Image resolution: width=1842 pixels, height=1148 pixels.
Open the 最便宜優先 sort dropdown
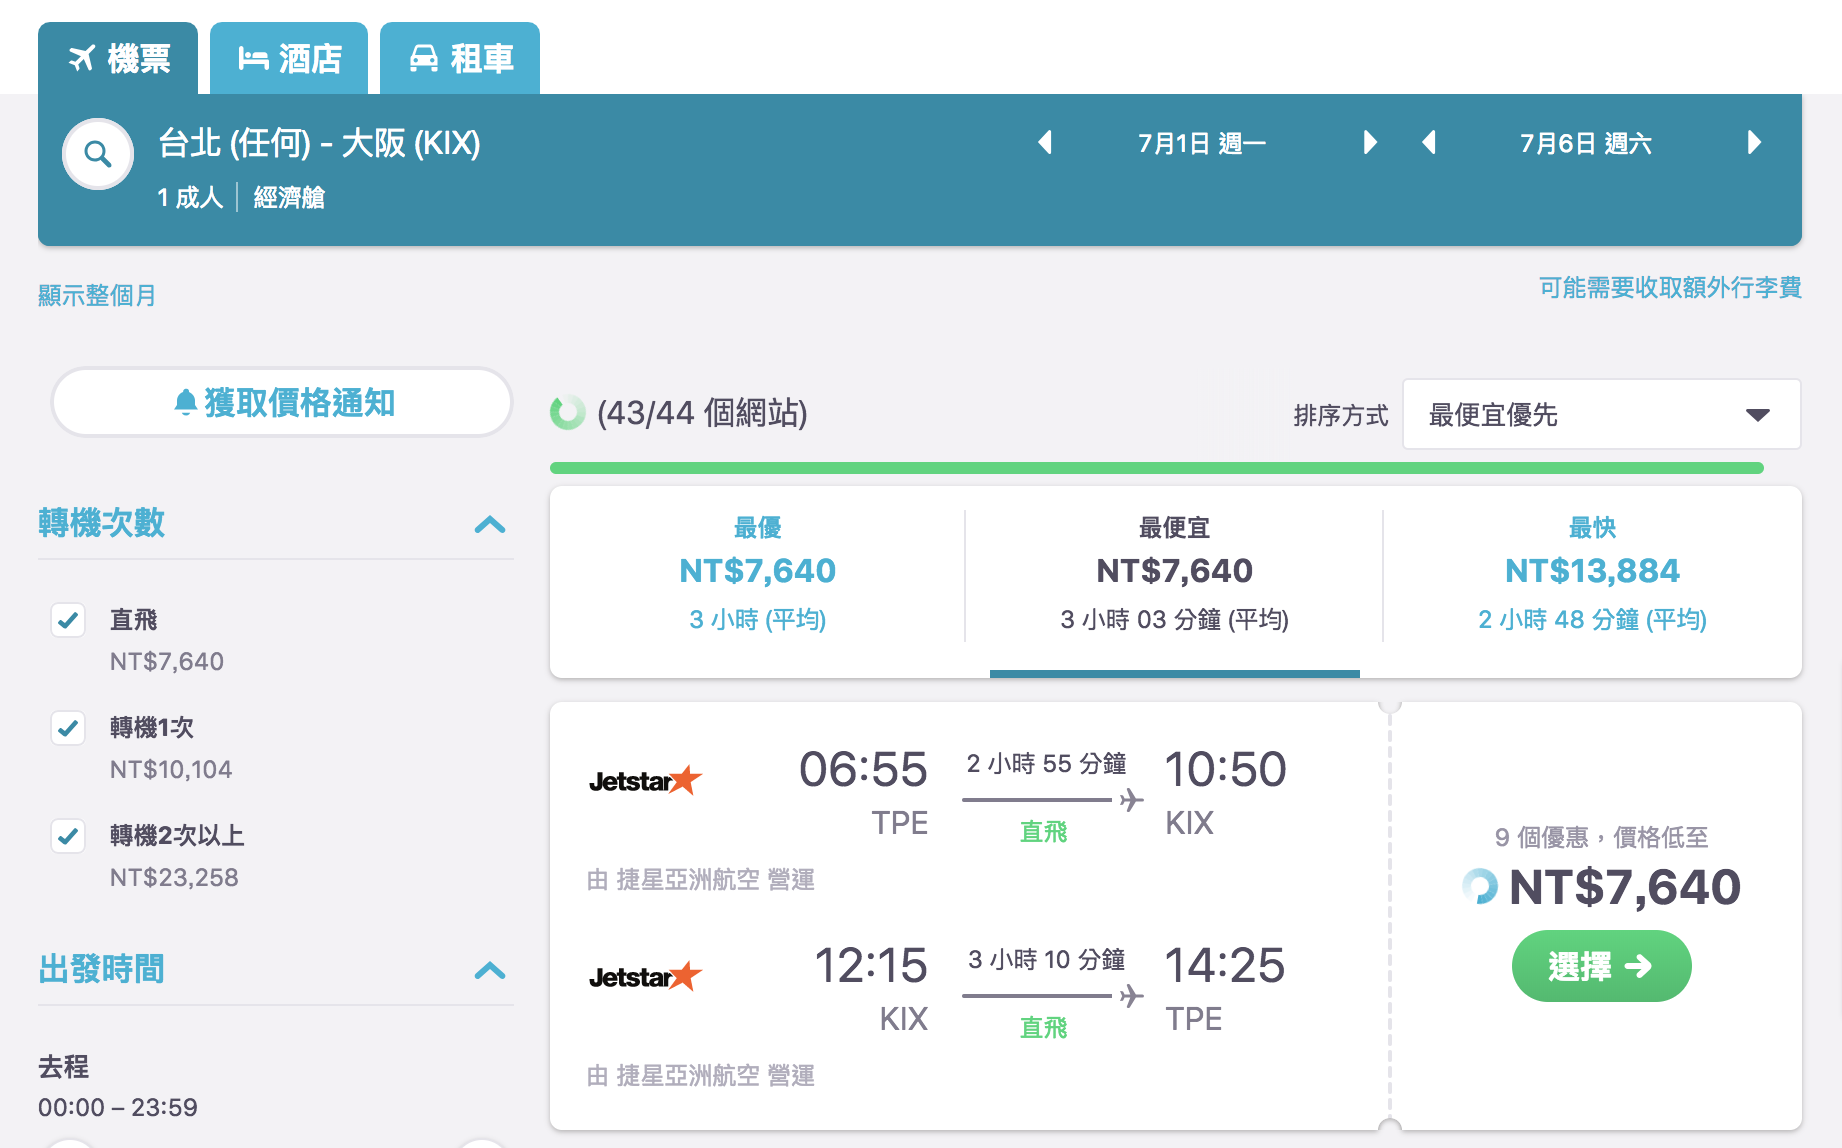click(x=1601, y=414)
